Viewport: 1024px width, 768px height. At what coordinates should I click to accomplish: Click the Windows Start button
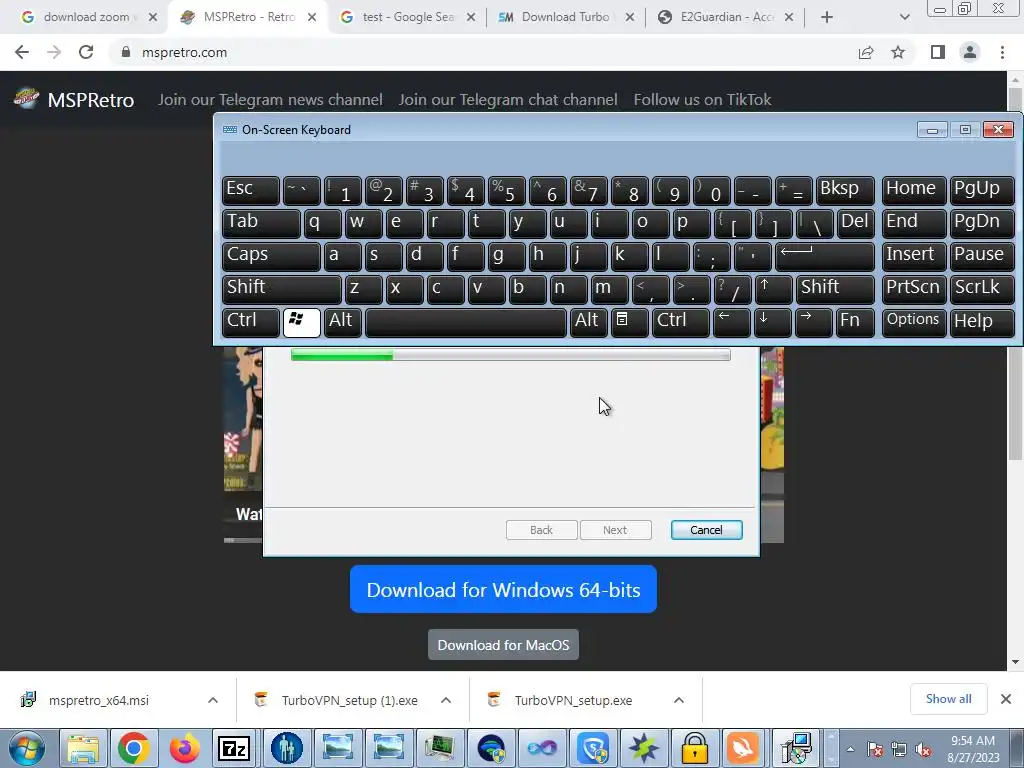coord(25,748)
